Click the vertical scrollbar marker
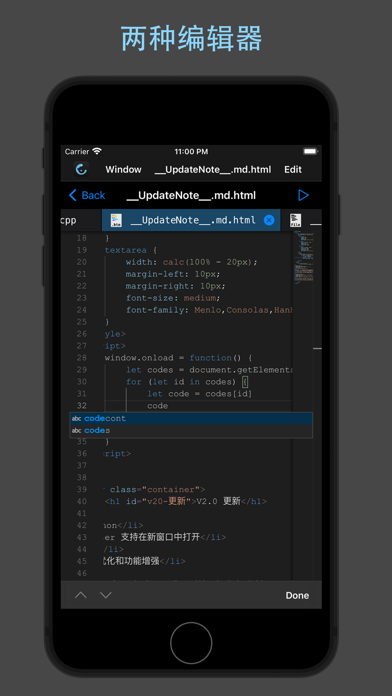Viewport: 392px width, 696px height. pyautogui.click(x=317, y=348)
